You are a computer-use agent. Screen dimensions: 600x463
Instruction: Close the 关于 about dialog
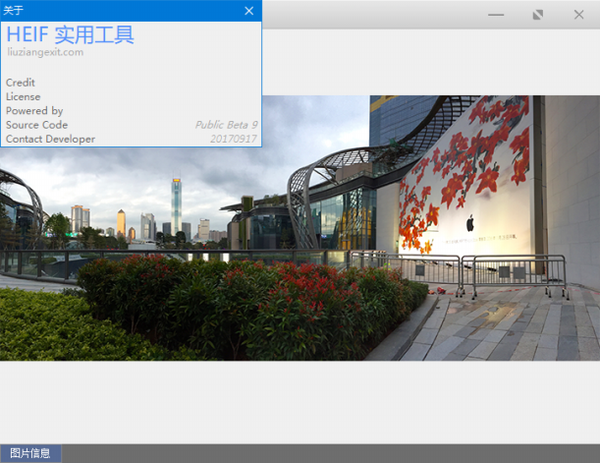tap(249, 11)
